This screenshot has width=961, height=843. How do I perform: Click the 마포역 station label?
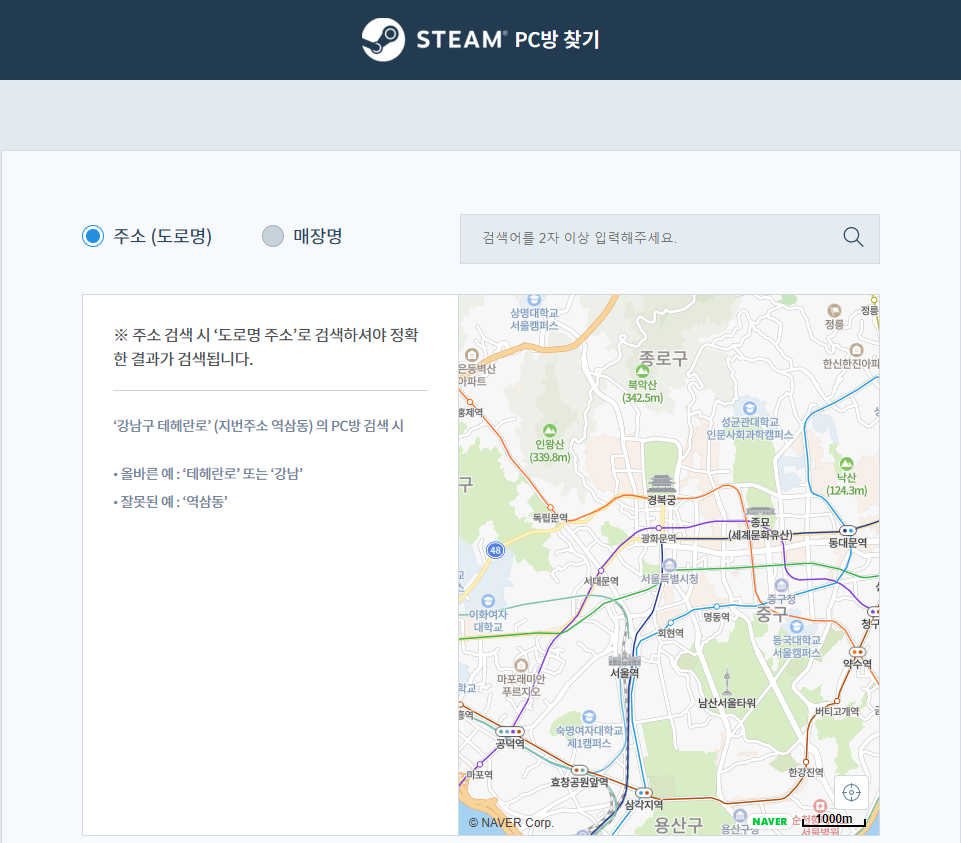[x=479, y=775]
